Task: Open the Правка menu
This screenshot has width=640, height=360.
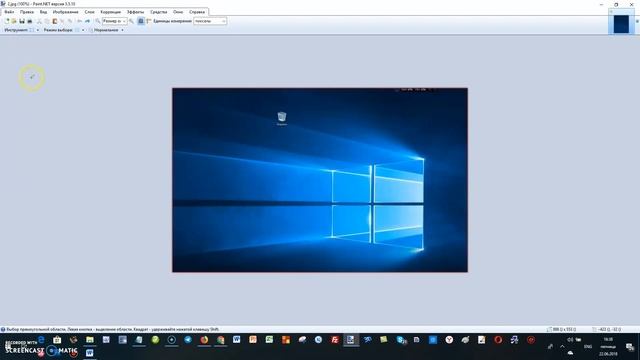Action: tap(27, 12)
